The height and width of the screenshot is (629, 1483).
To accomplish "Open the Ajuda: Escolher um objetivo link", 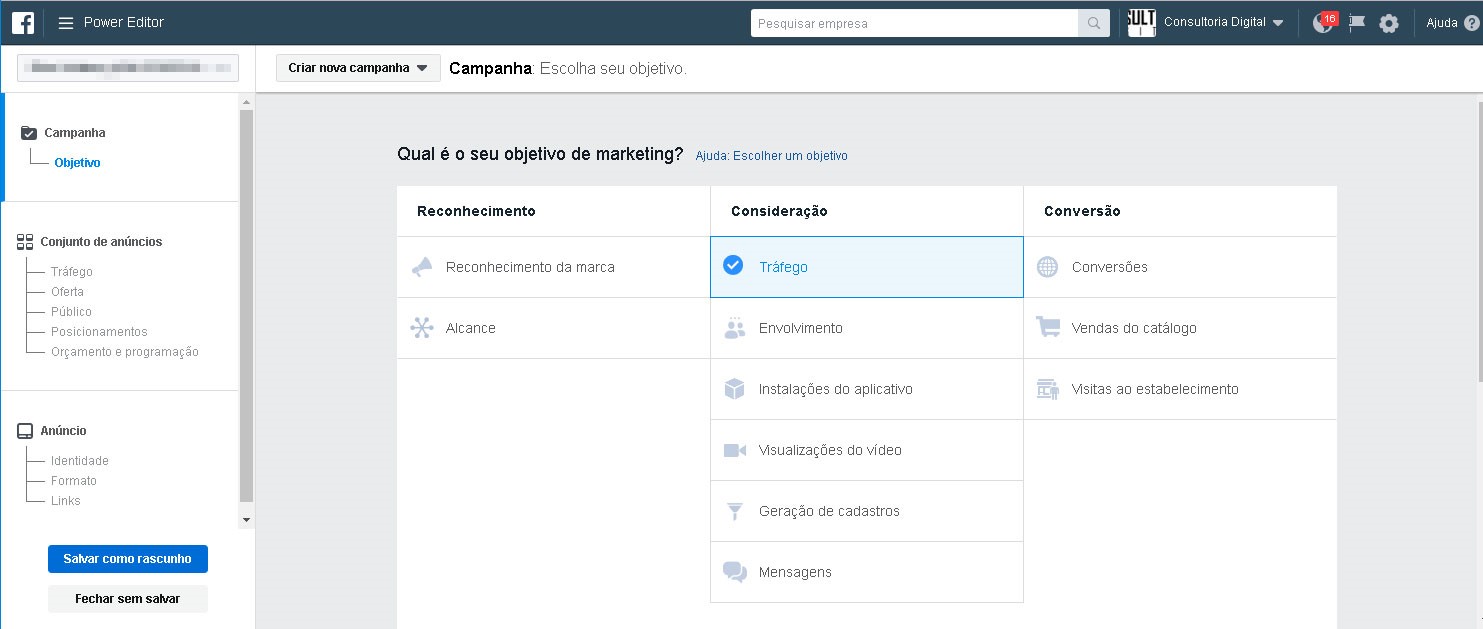I will tap(771, 156).
